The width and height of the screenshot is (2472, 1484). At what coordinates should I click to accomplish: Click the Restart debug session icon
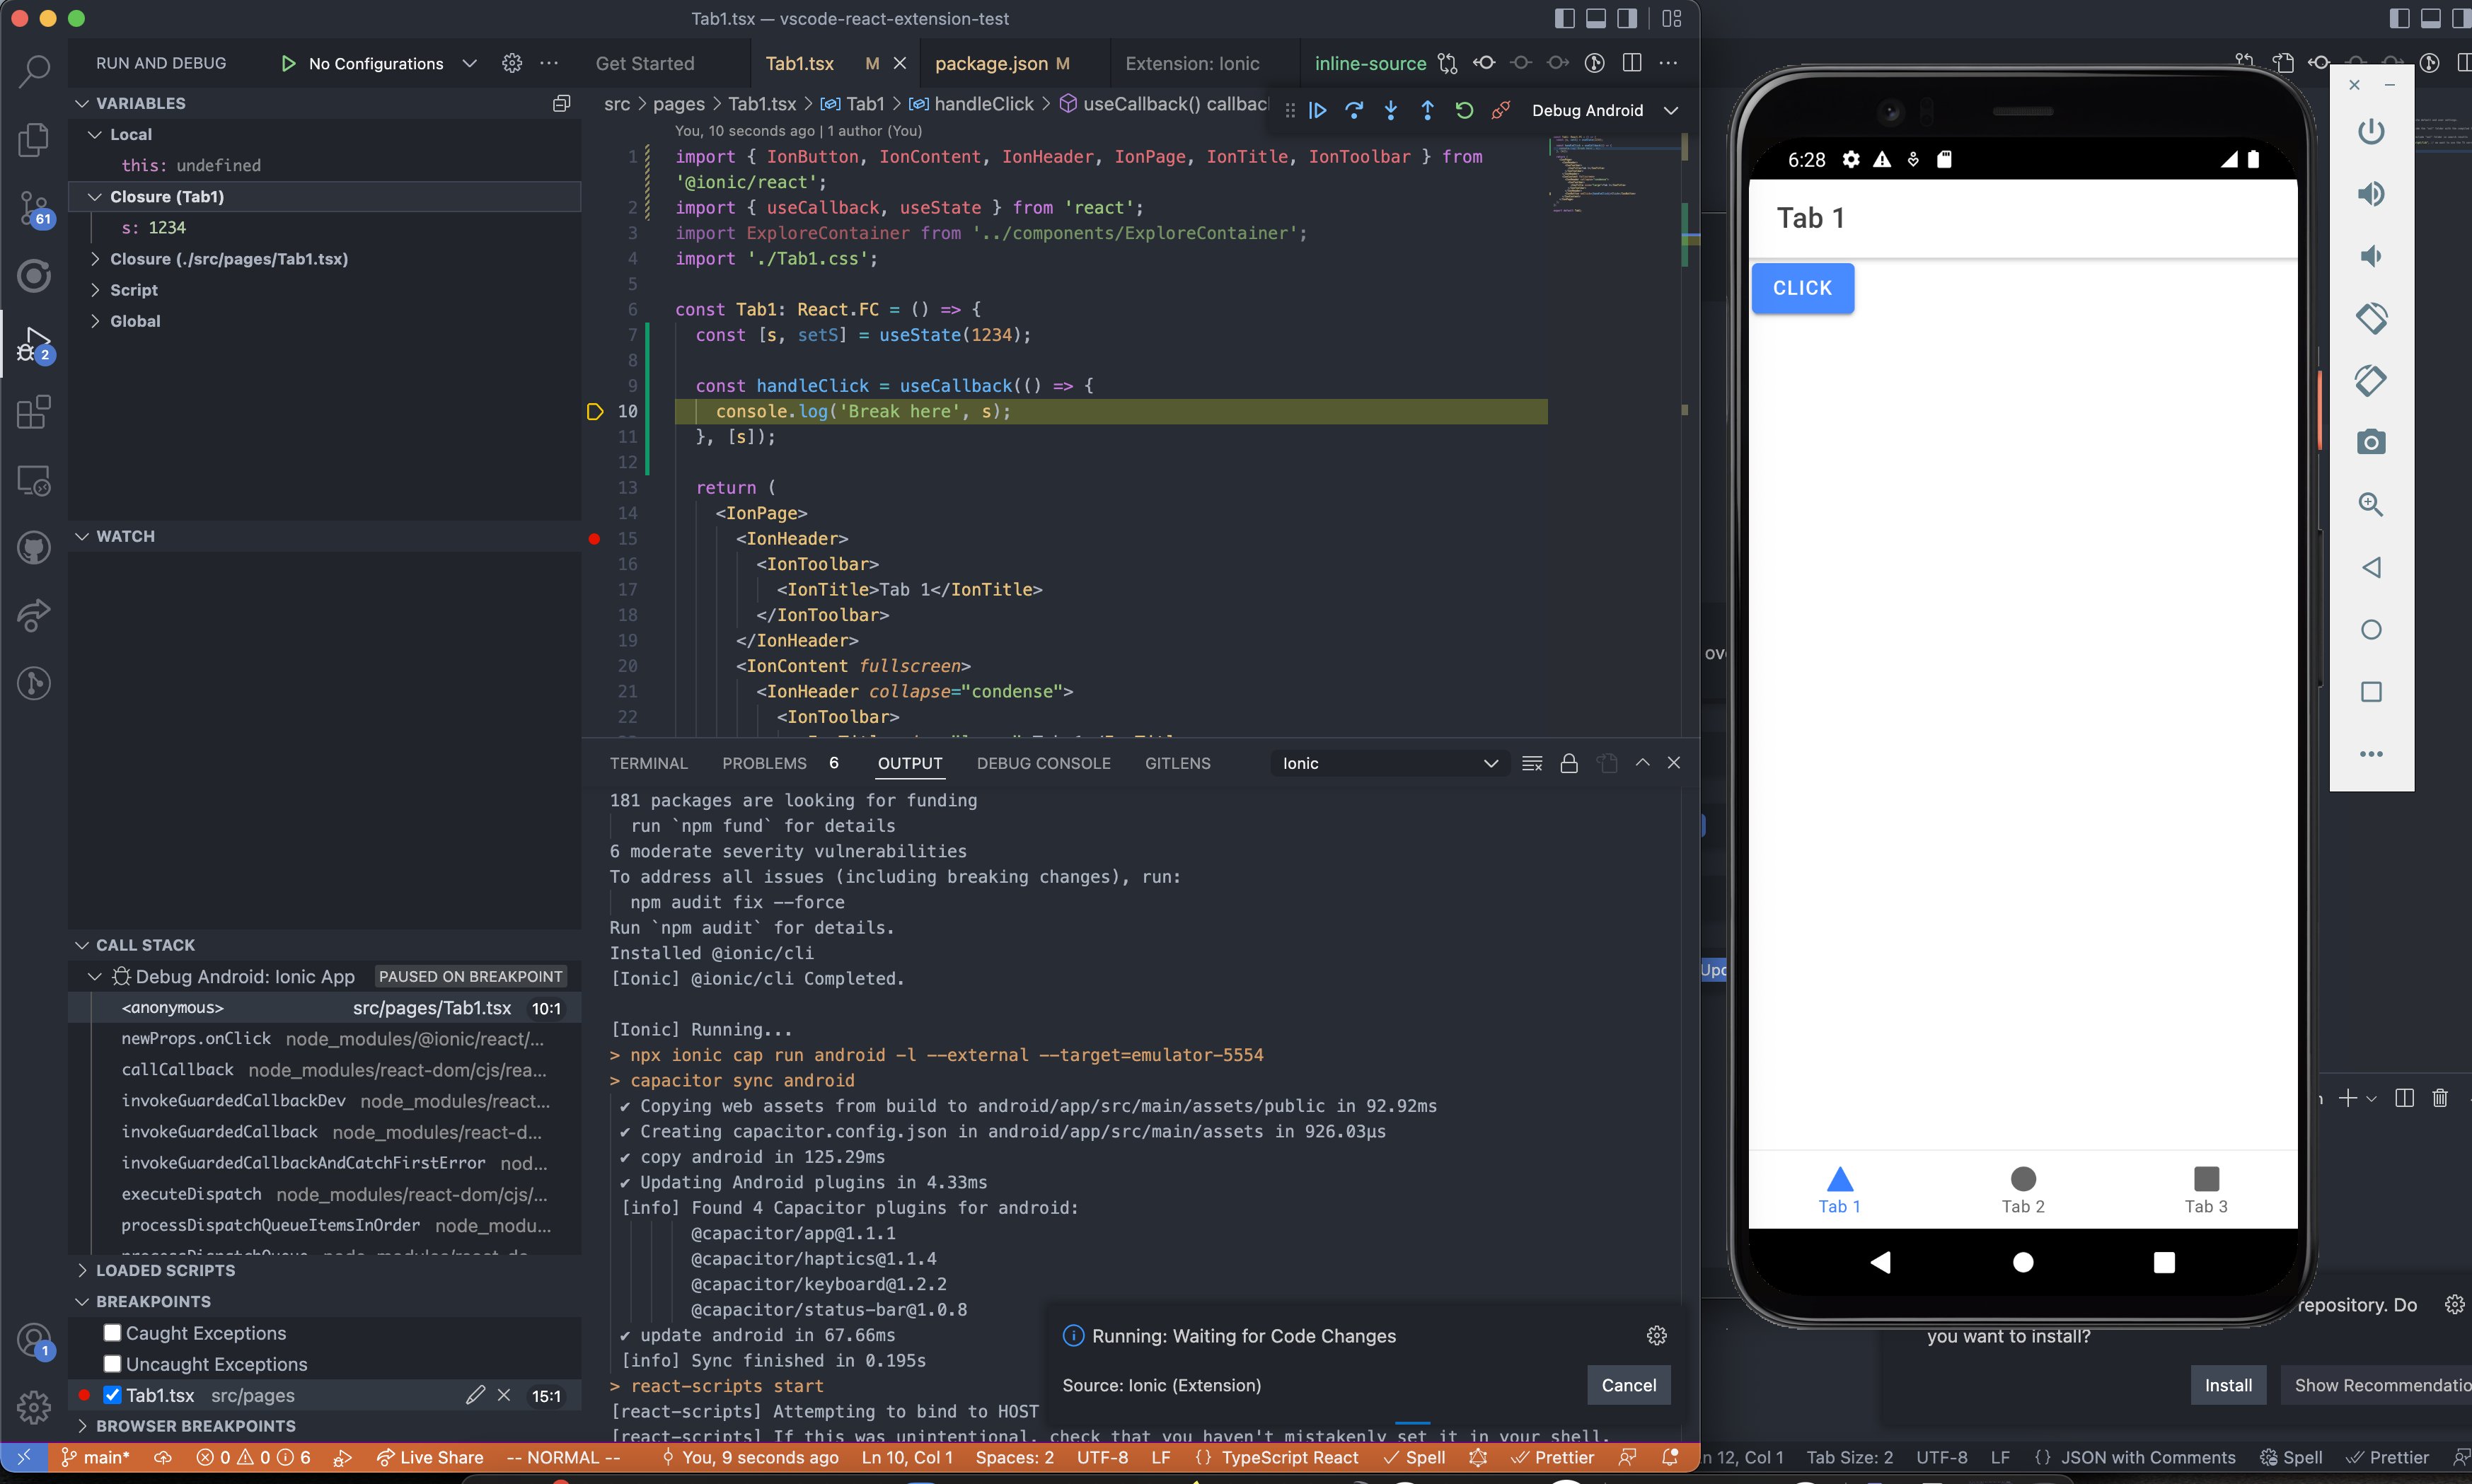[1463, 110]
